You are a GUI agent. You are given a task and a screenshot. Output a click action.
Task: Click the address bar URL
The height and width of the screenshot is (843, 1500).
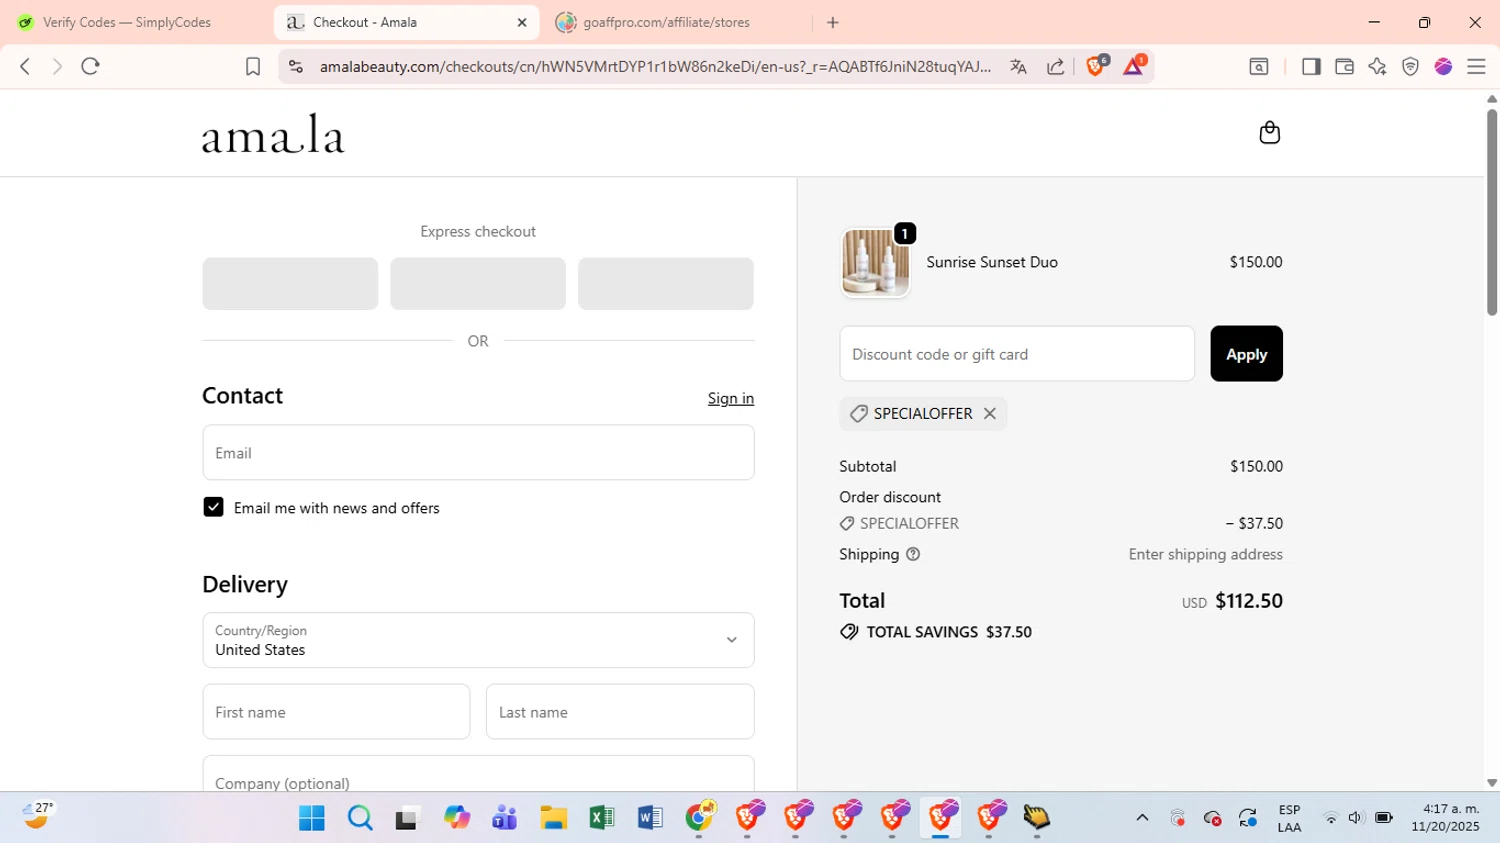655,66
